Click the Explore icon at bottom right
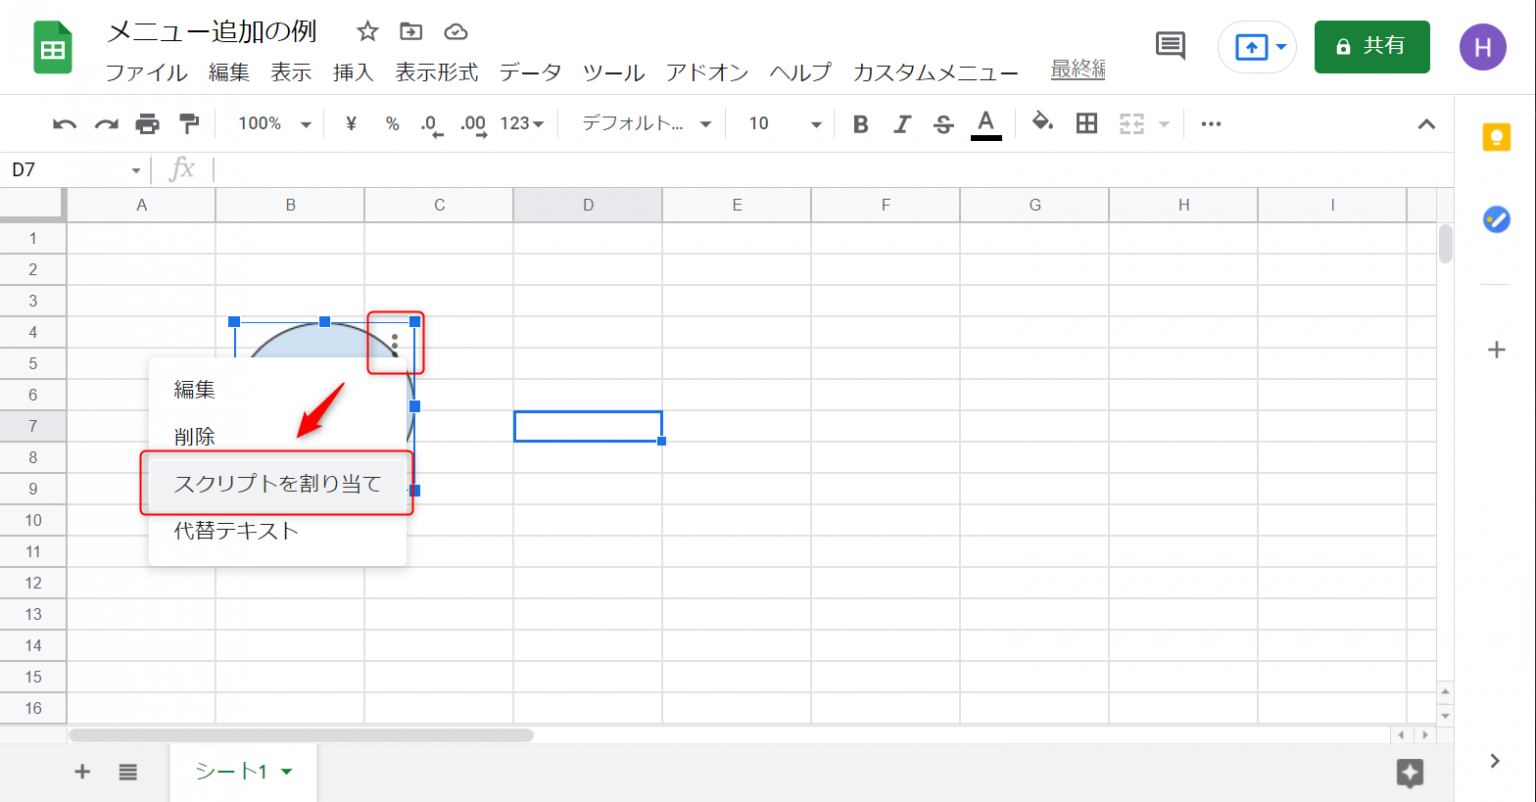Image resolution: width=1536 pixels, height=802 pixels. coord(1410,772)
